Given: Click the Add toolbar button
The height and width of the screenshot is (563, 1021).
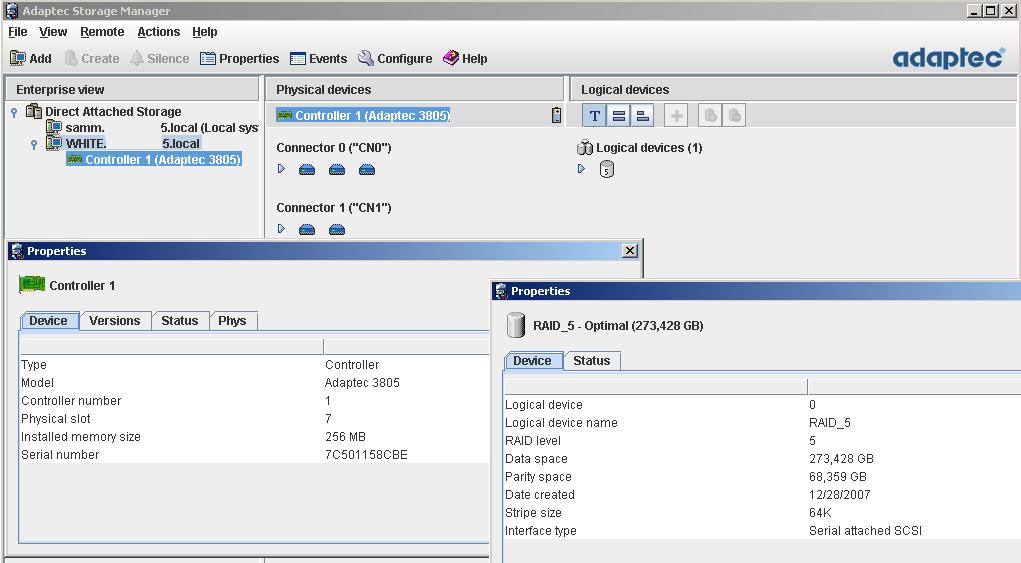Looking at the screenshot, I should (31, 59).
